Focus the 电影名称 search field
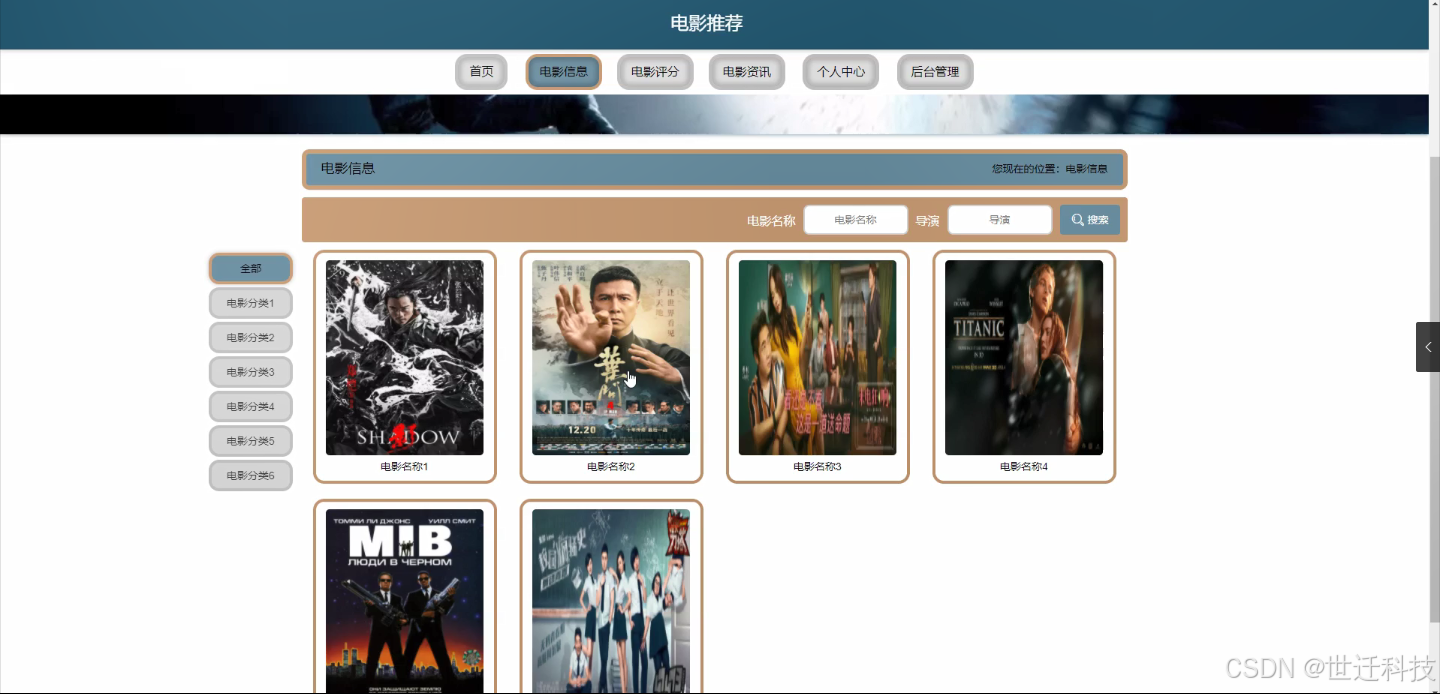Image resolution: width=1440 pixels, height=694 pixels. pyautogui.click(x=856, y=220)
